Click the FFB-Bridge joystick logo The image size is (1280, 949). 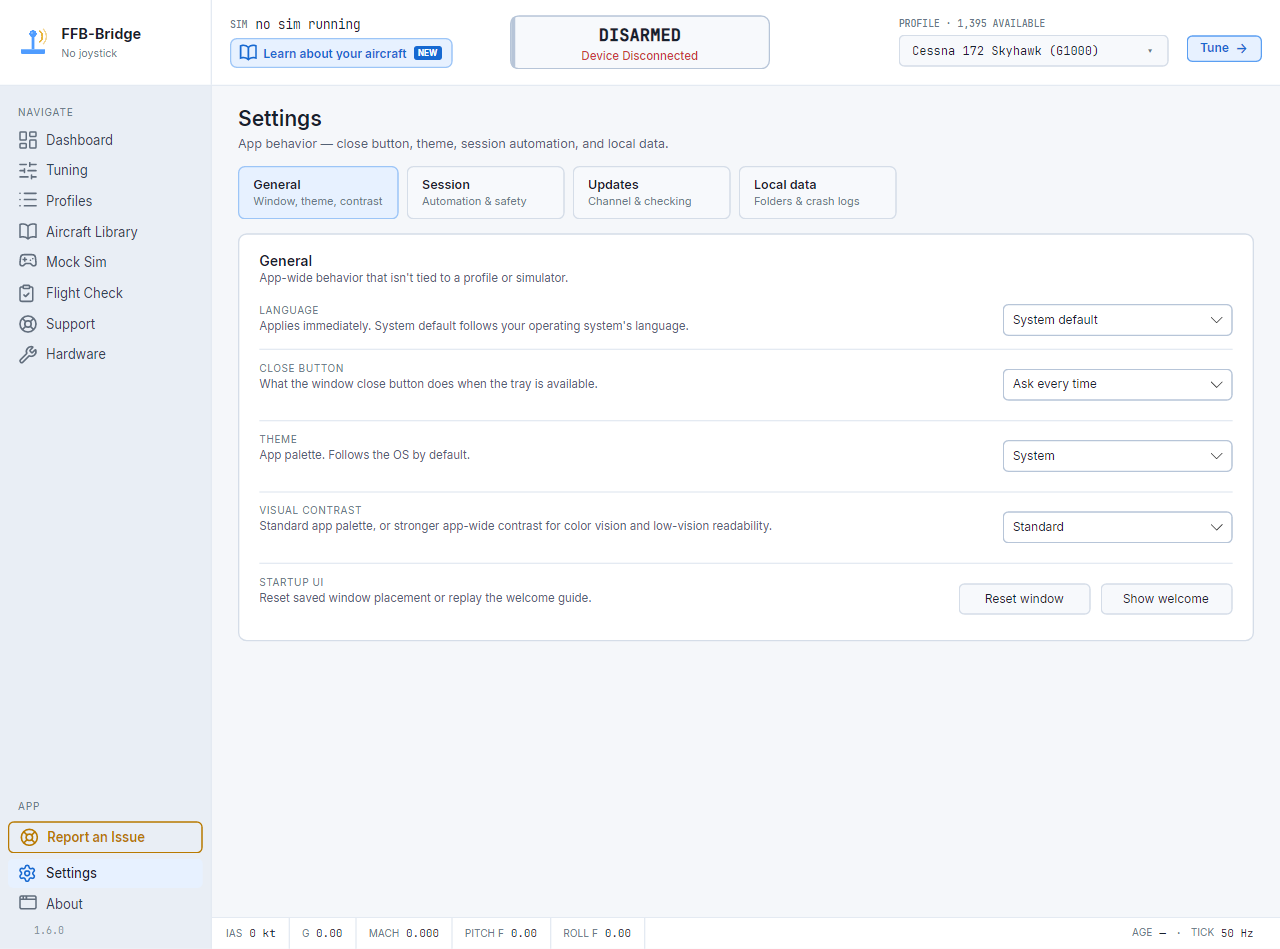[35, 41]
